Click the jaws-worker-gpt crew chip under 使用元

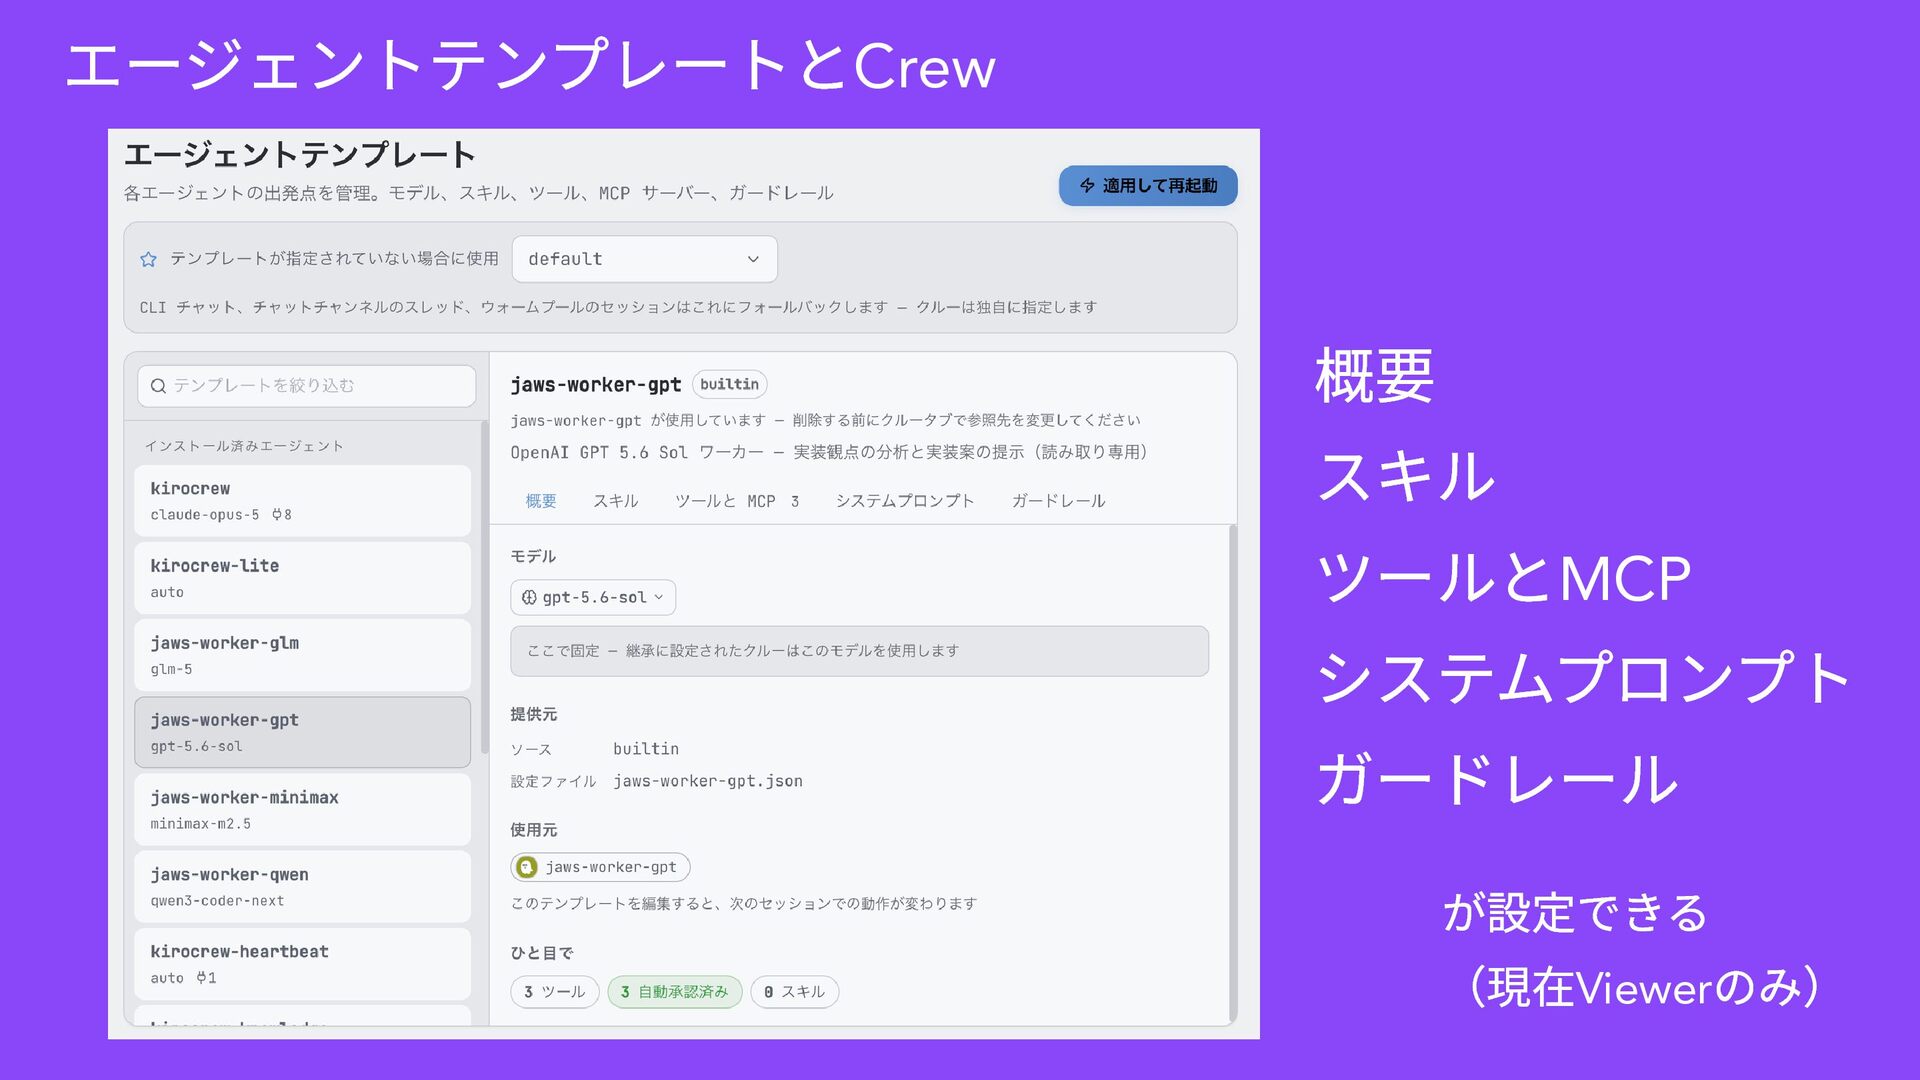pyautogui.click(x=600, y=867)
